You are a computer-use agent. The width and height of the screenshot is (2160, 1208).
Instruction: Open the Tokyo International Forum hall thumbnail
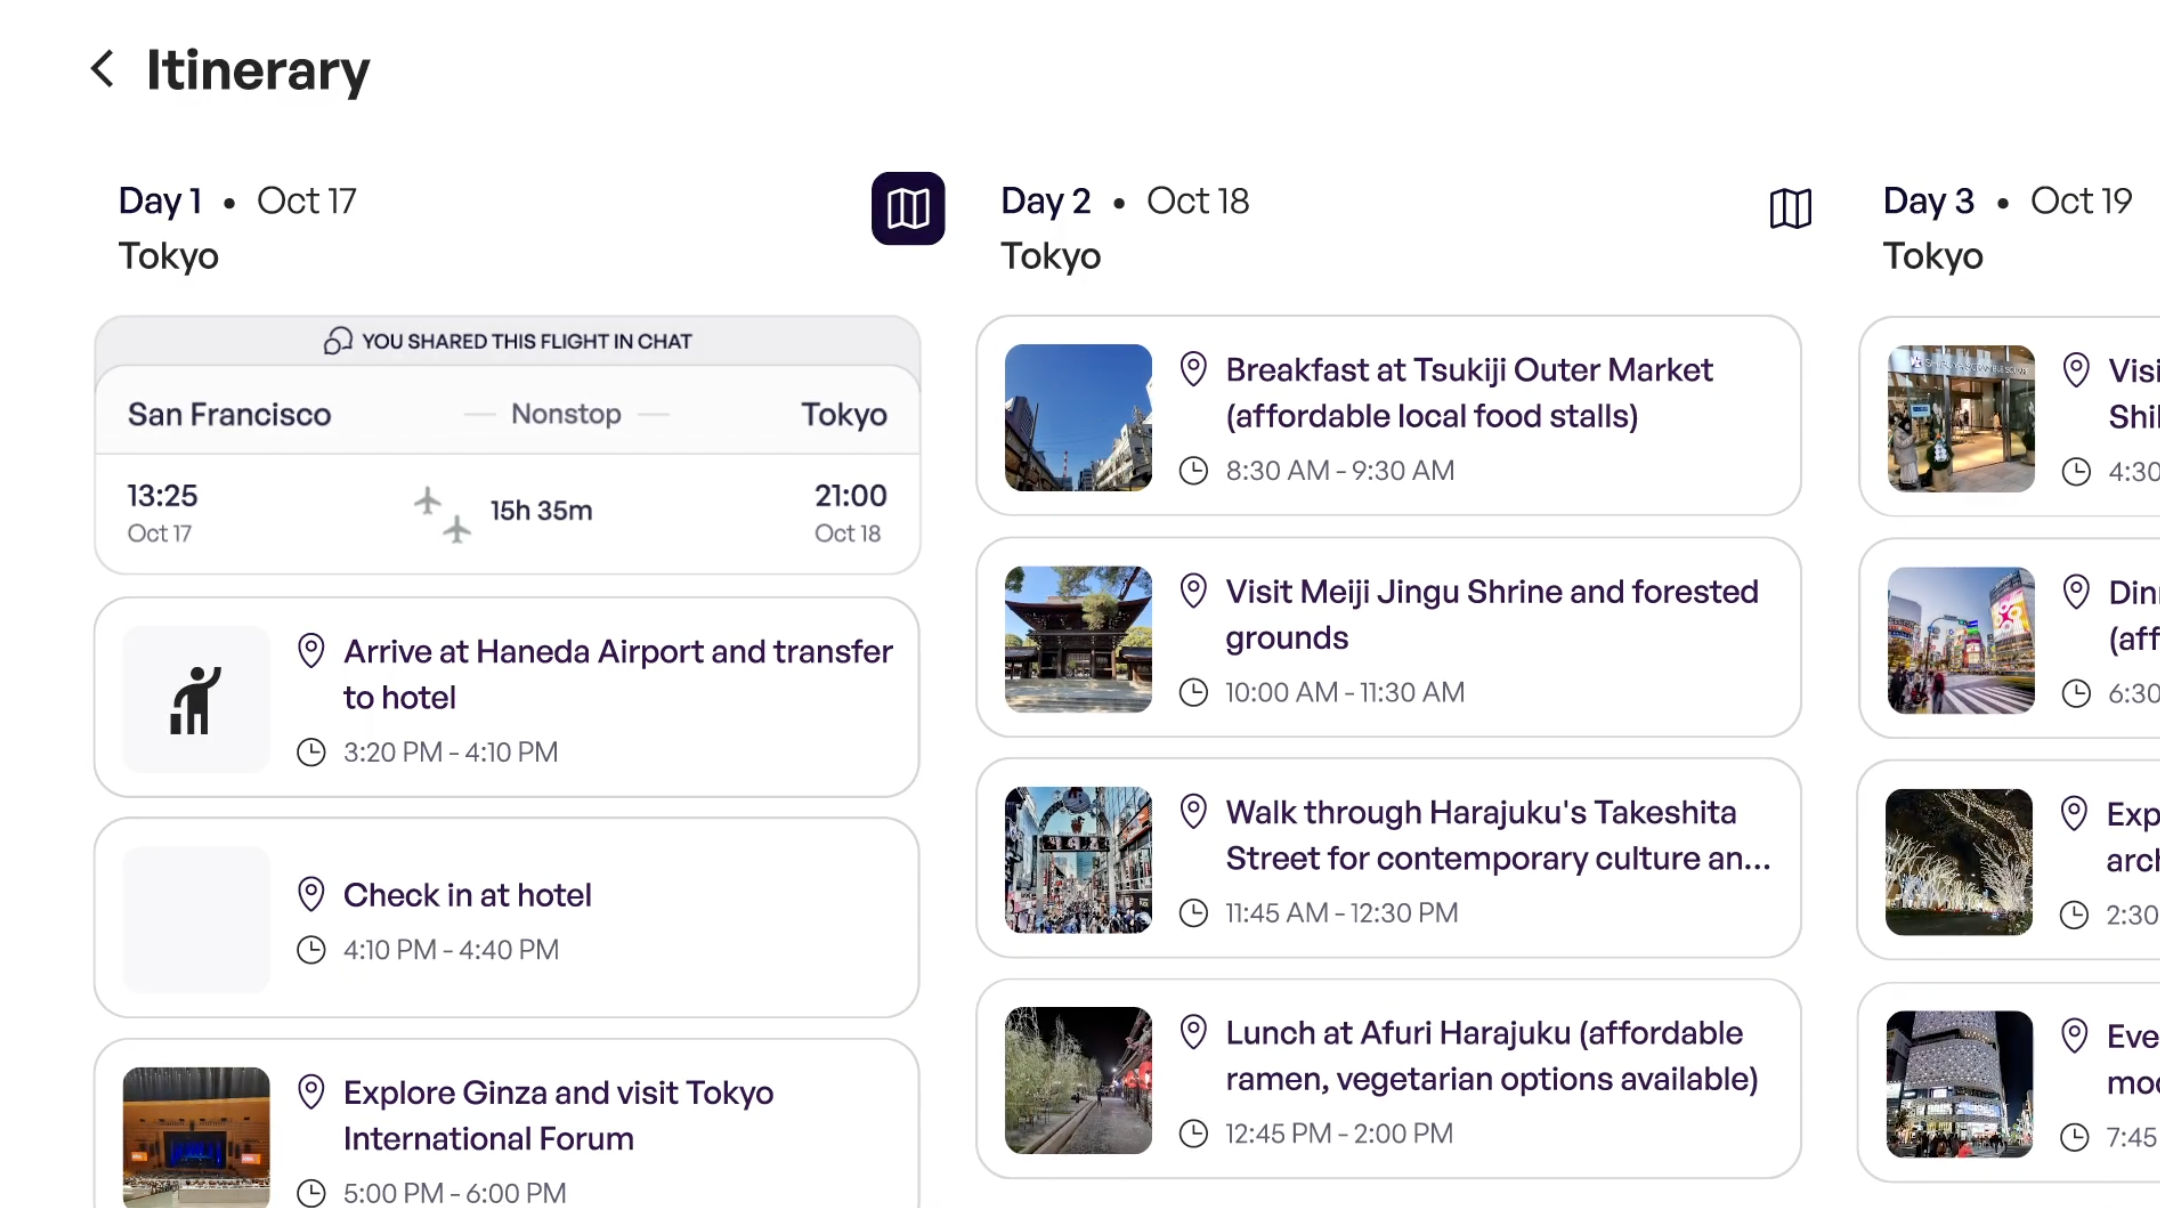(x=196, y=1136)
